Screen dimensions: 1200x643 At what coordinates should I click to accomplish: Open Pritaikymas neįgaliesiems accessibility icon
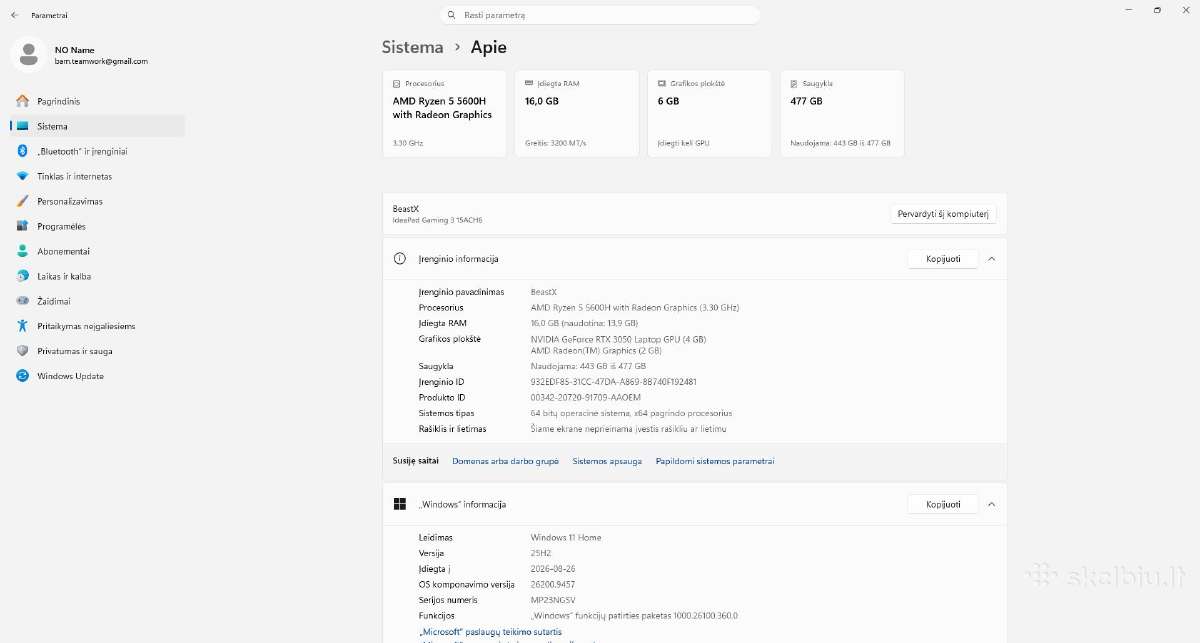[22, 326]
